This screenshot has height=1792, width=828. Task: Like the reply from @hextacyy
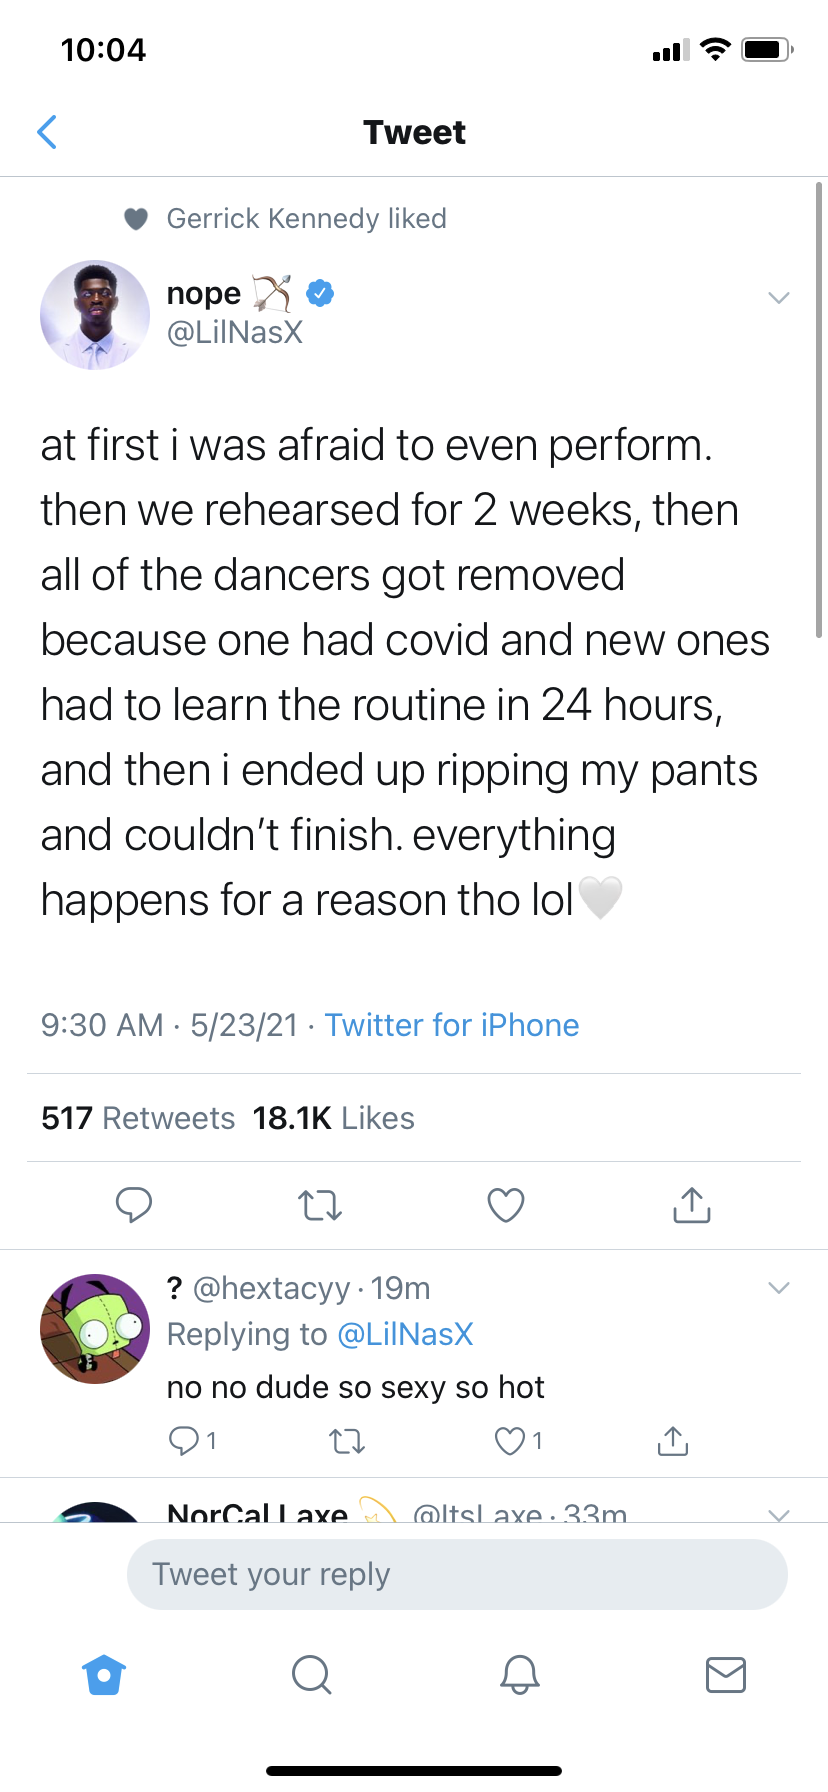point(510,1441)
